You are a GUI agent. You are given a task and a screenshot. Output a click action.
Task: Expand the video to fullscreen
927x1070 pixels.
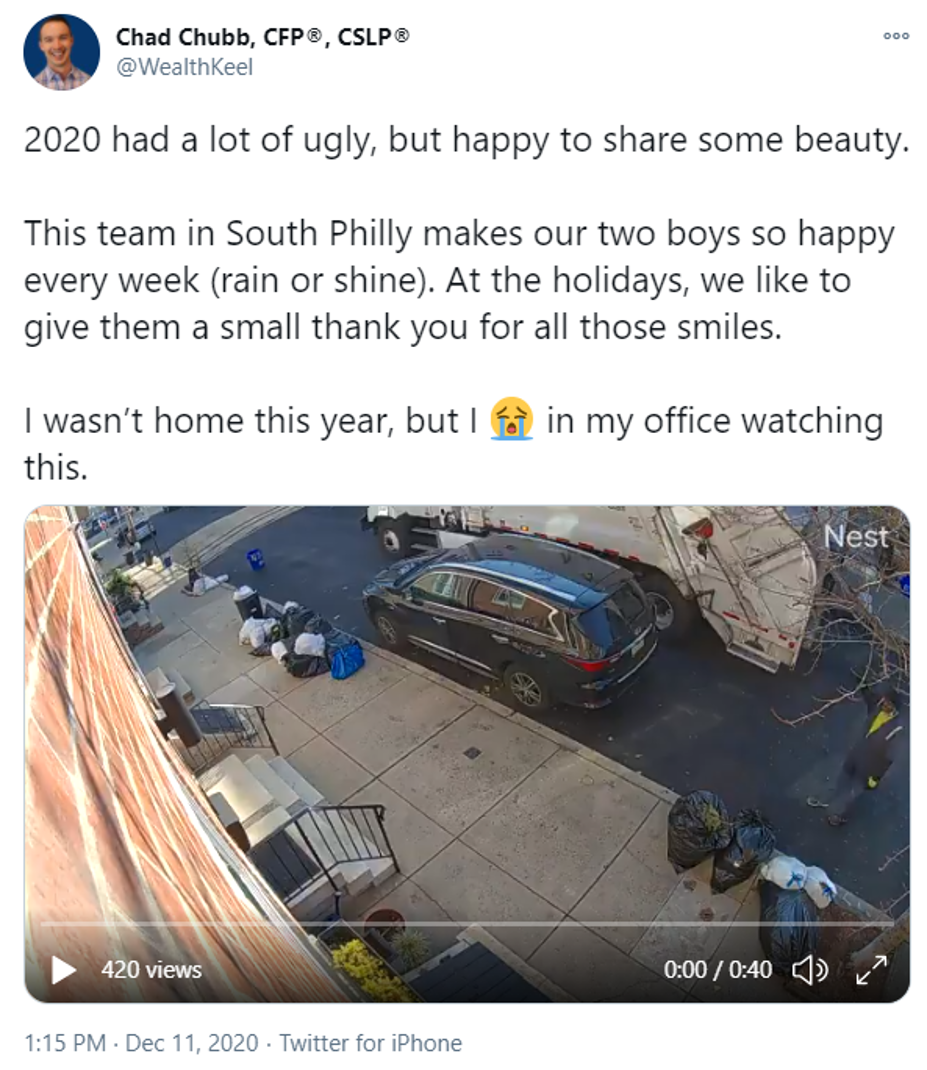pos(872,970)
